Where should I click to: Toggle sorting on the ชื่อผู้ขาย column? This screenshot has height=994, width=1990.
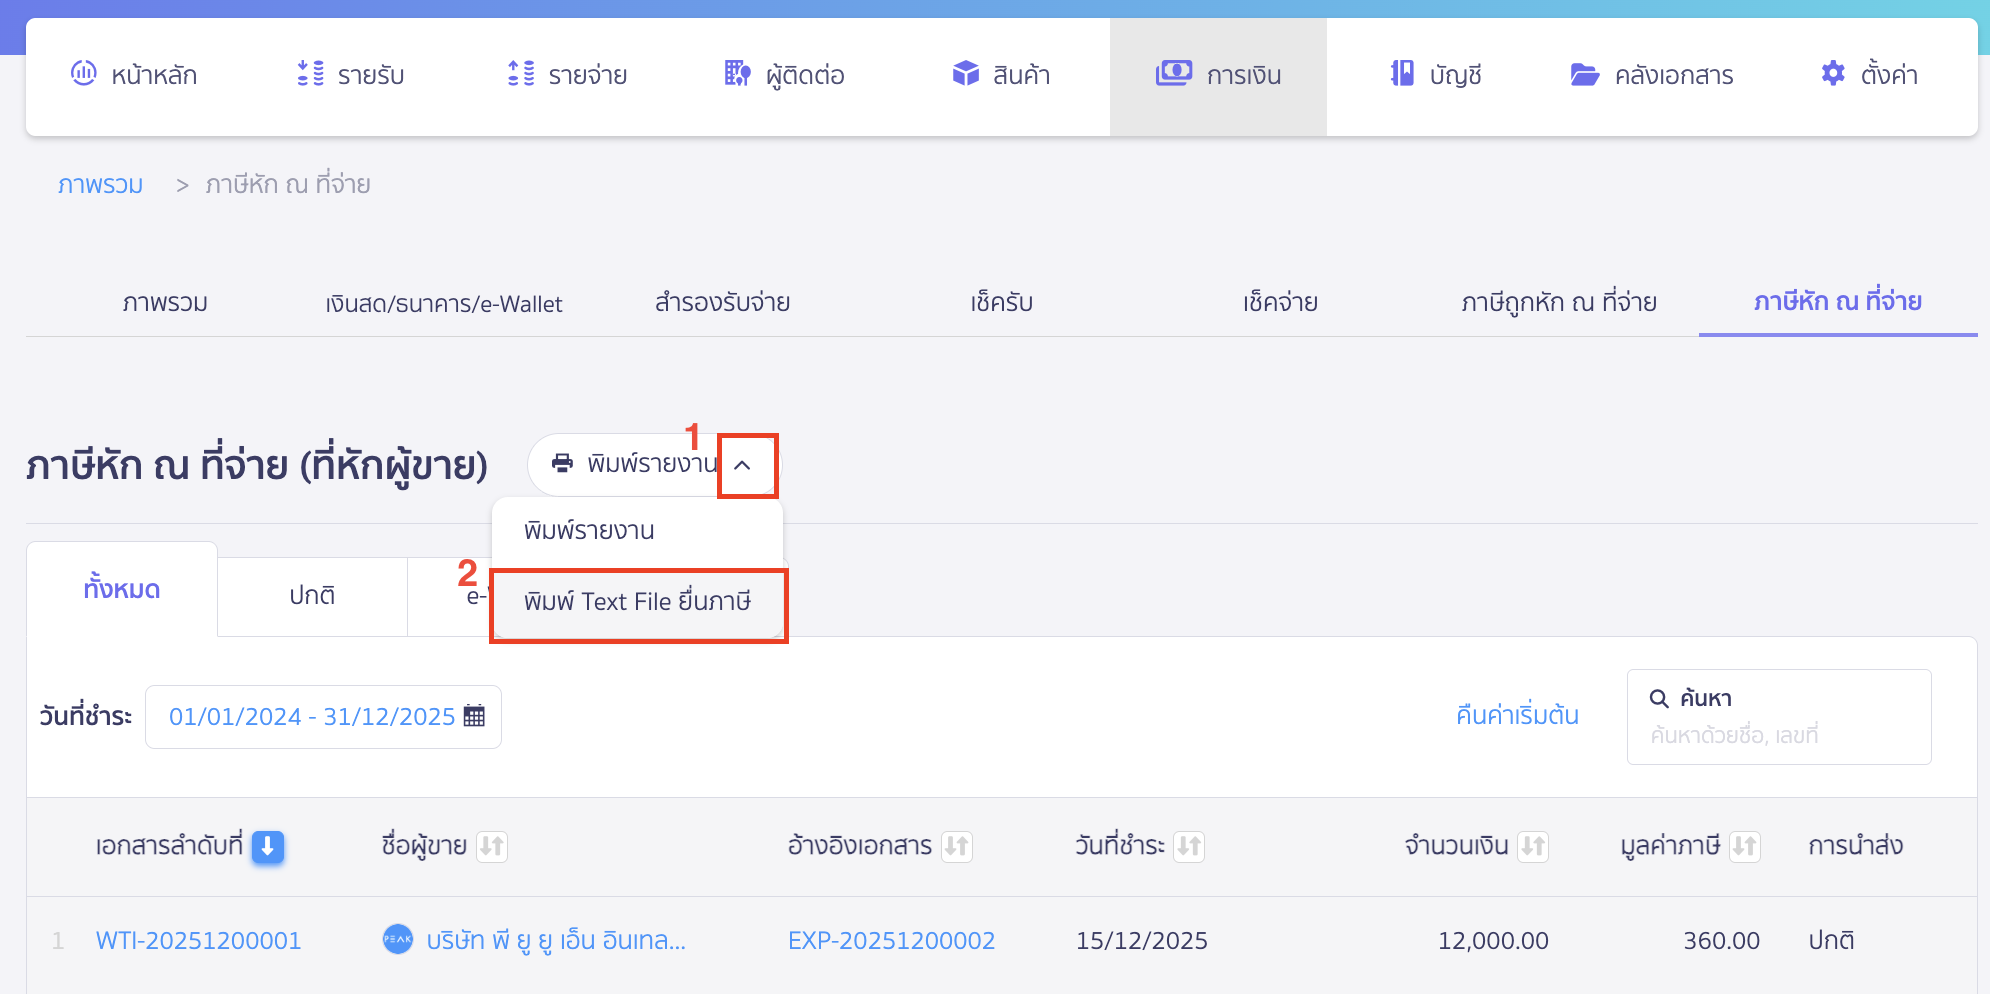click(x=492, y=846)
